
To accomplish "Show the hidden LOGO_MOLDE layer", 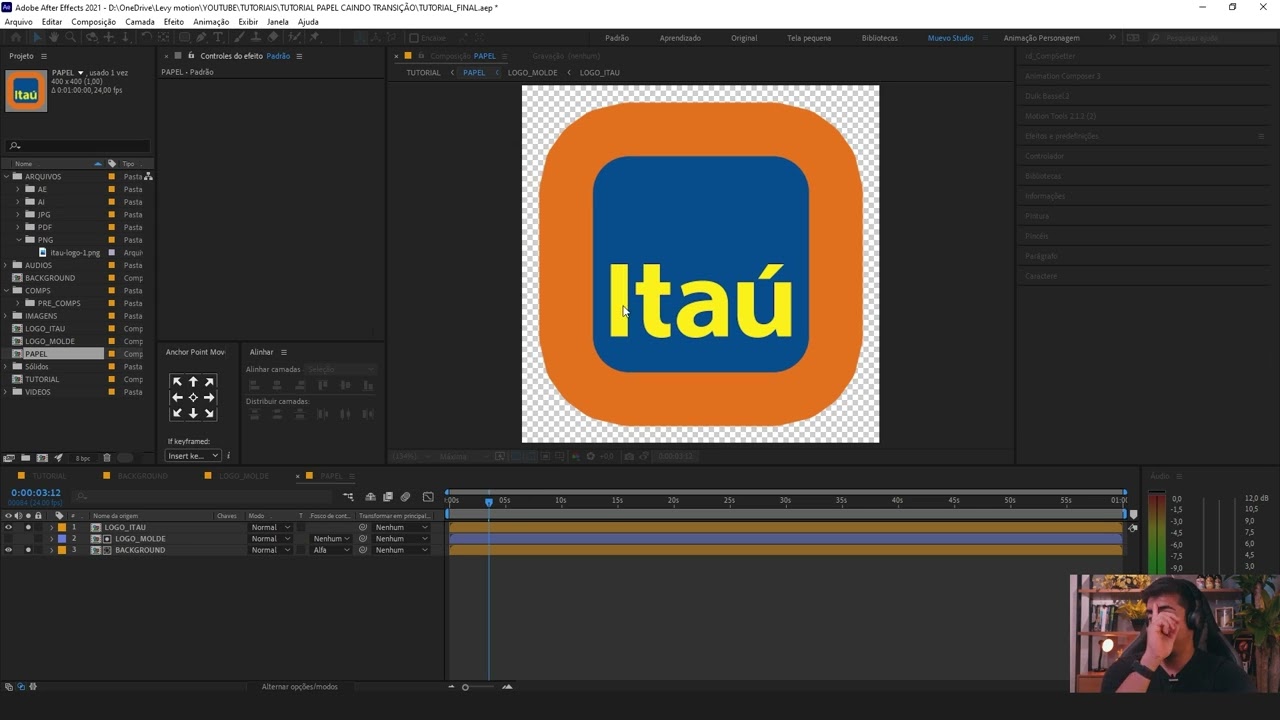I will click(9, 539).
